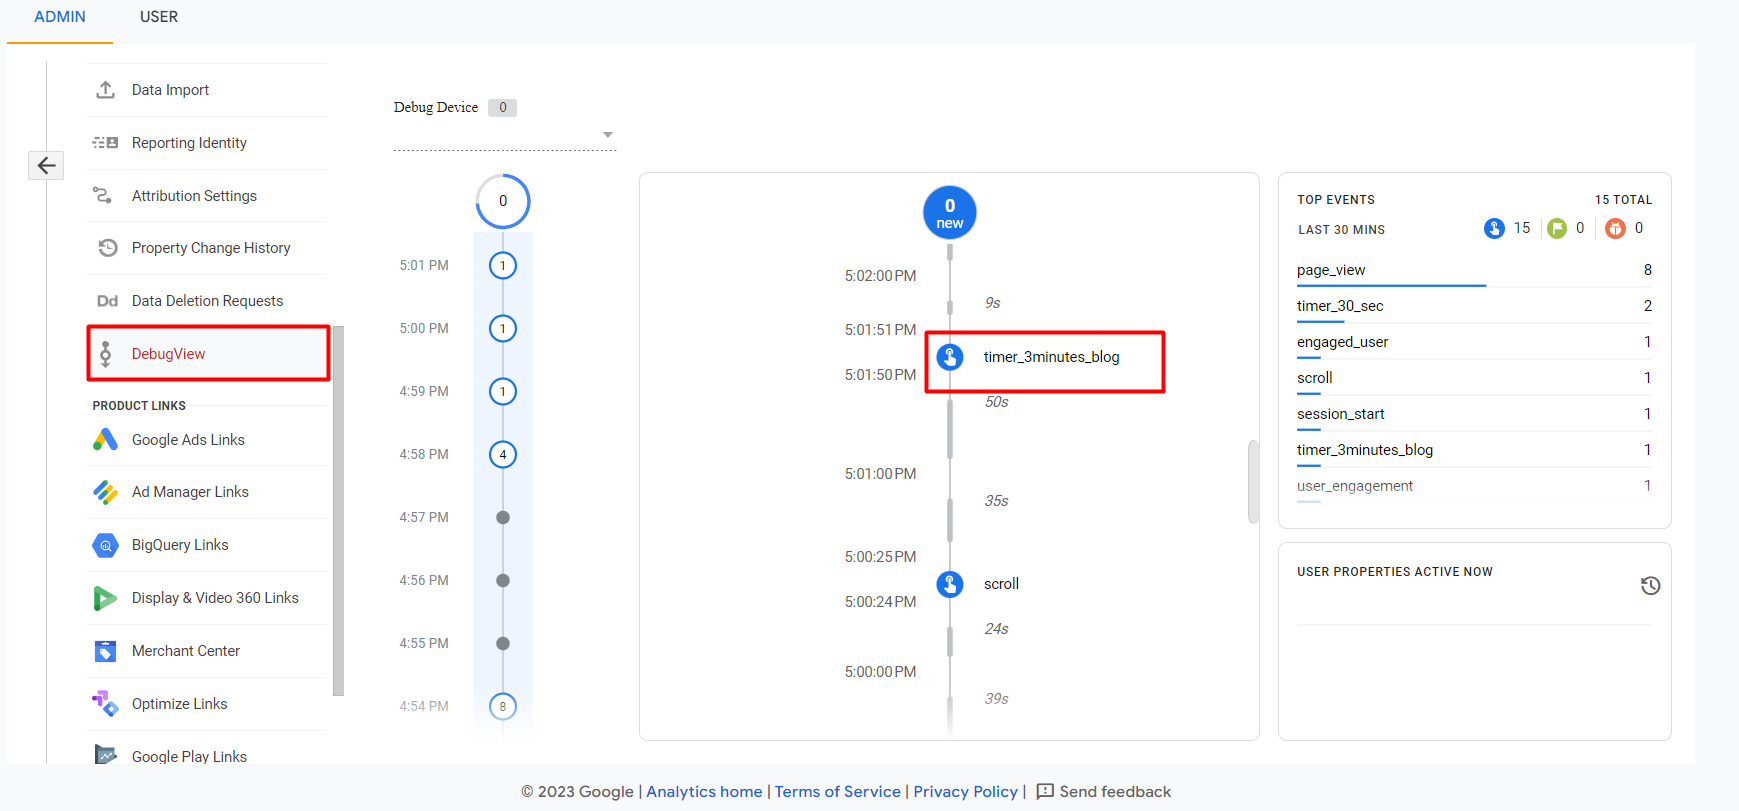Click the Optimize Links icon

(x=105, y=704)
